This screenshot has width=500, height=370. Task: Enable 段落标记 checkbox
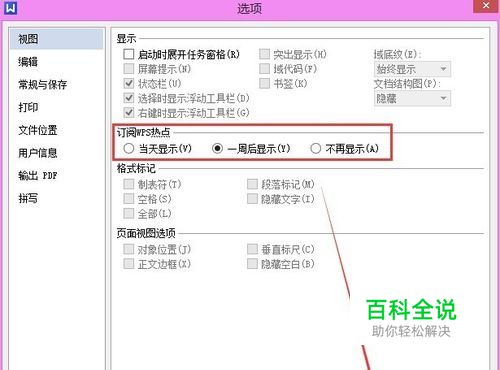252,184
